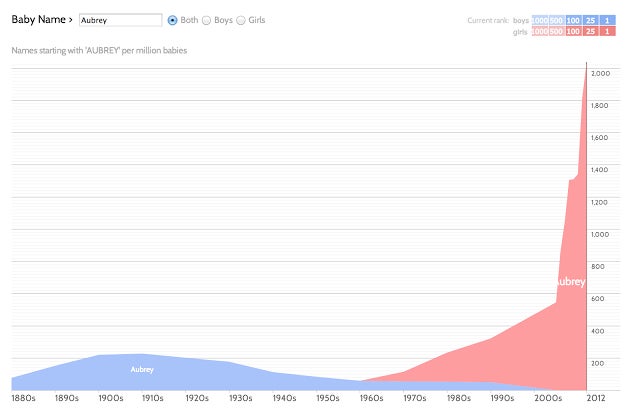
Task: Click girls rank 1000 swatch
Action: click(540, 31)
